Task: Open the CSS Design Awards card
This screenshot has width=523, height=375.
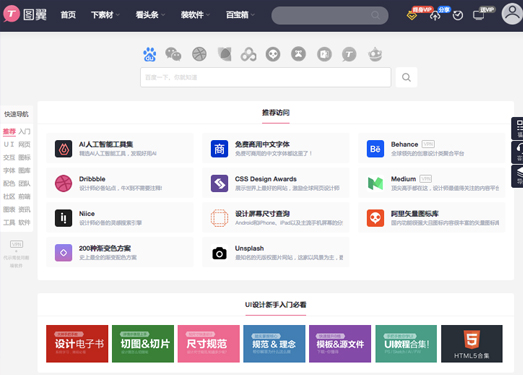Action: (276, 183)
